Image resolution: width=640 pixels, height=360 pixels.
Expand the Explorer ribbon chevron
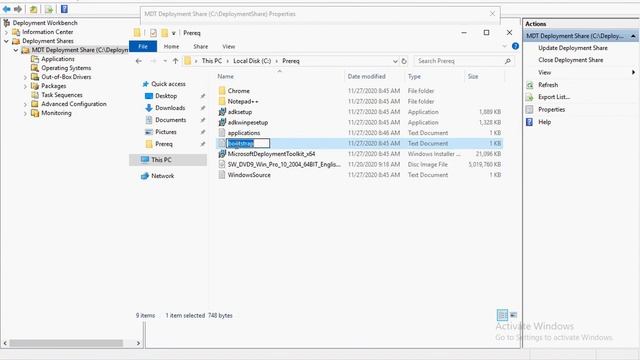504,46
